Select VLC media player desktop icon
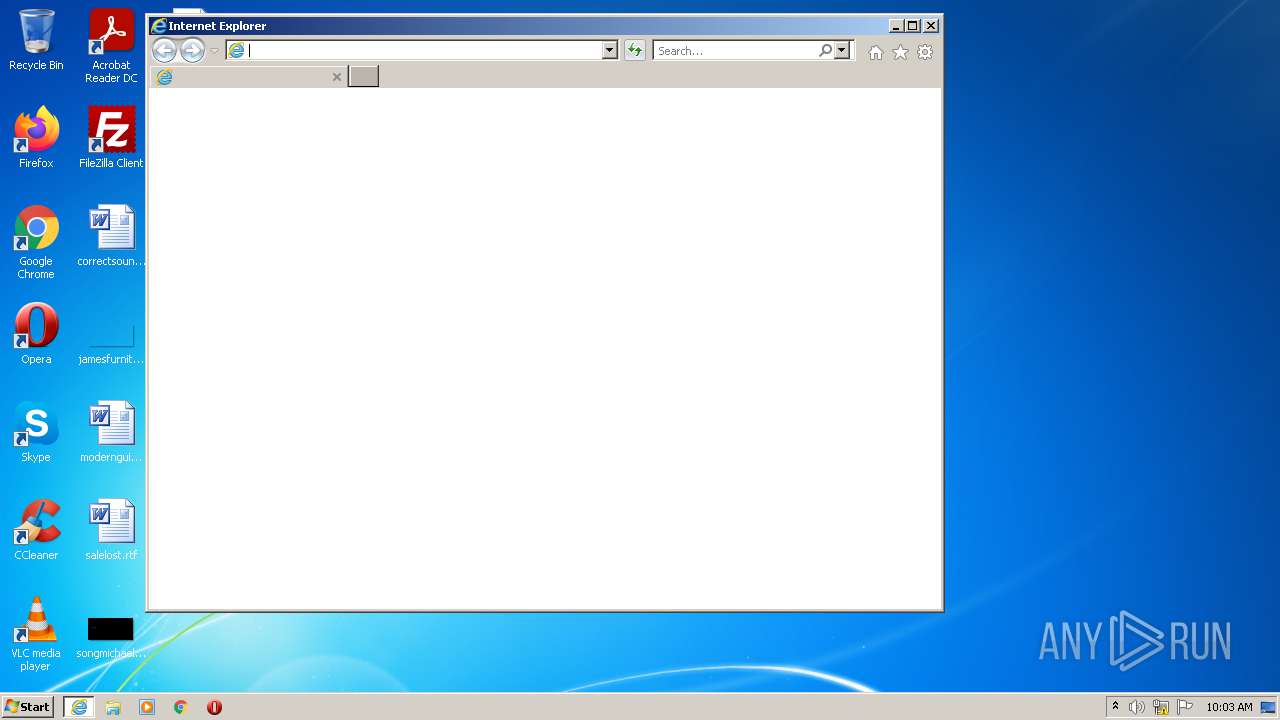This screenshot has width=1280, height=720. click(x=36, y=634)
